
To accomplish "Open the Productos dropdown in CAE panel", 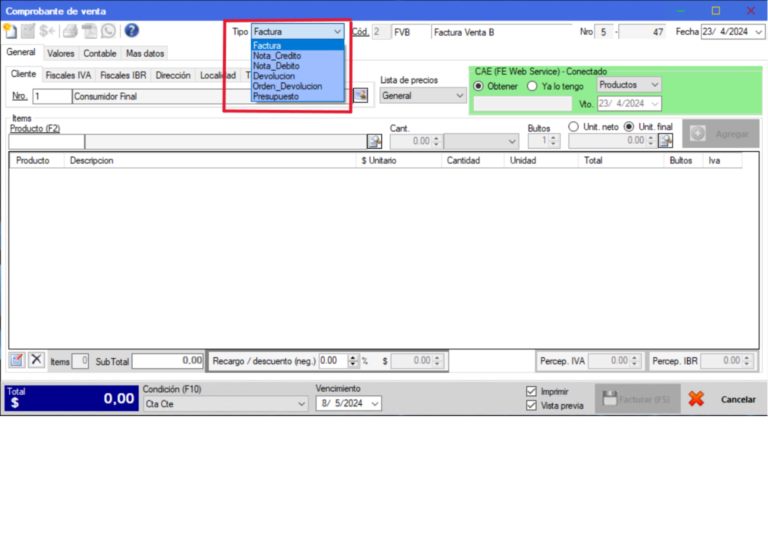I will tap(655, 85).
